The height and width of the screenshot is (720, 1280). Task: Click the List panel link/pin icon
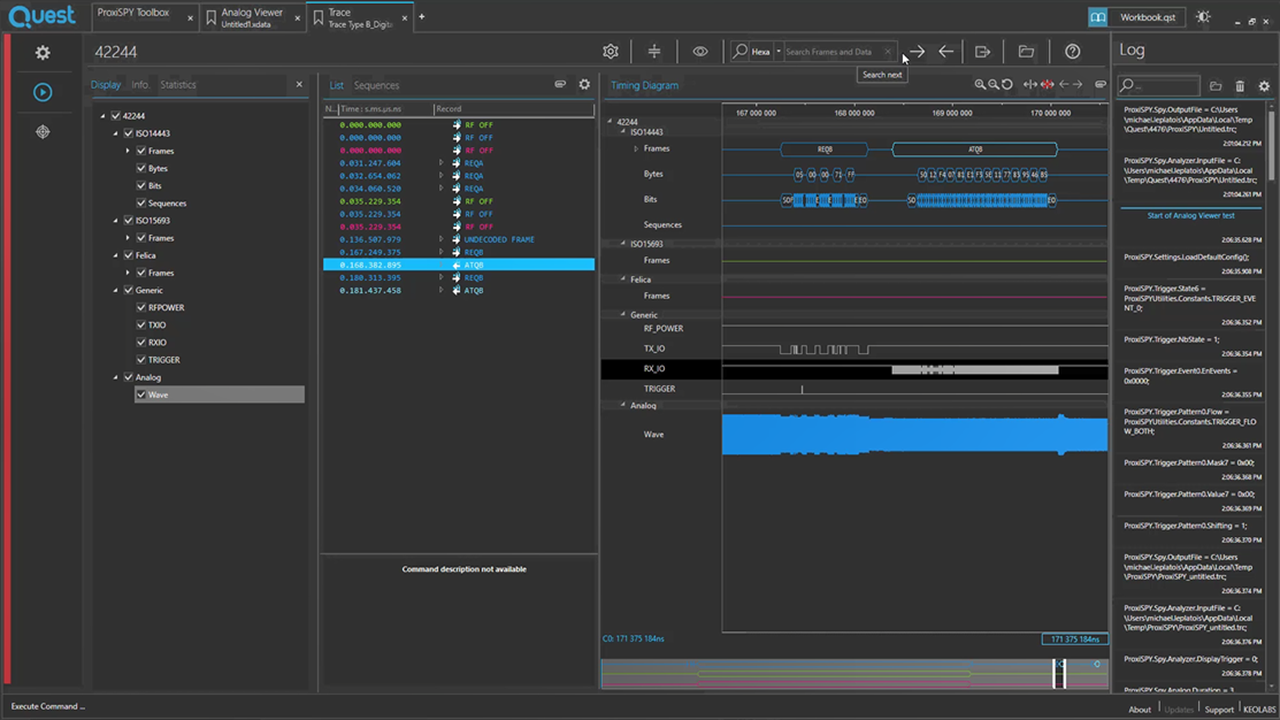(561, 85)
